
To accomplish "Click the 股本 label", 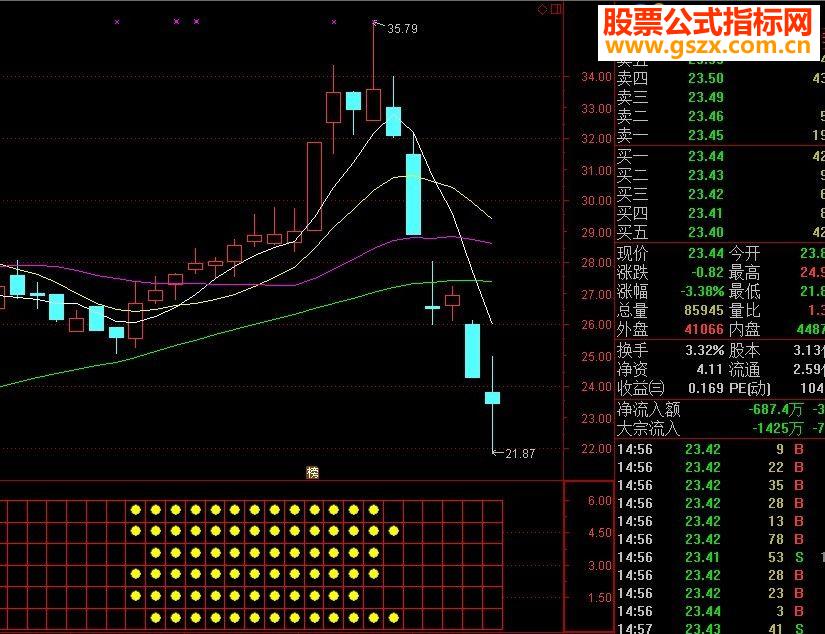I will 744,350.
